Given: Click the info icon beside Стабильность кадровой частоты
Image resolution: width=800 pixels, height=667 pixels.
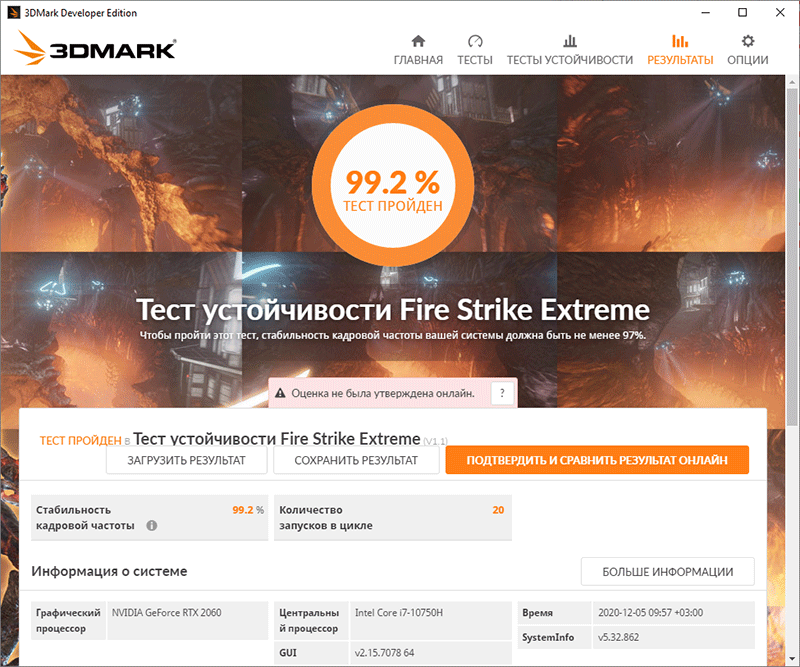Looking at the screenshot, I should coord(152,525).
